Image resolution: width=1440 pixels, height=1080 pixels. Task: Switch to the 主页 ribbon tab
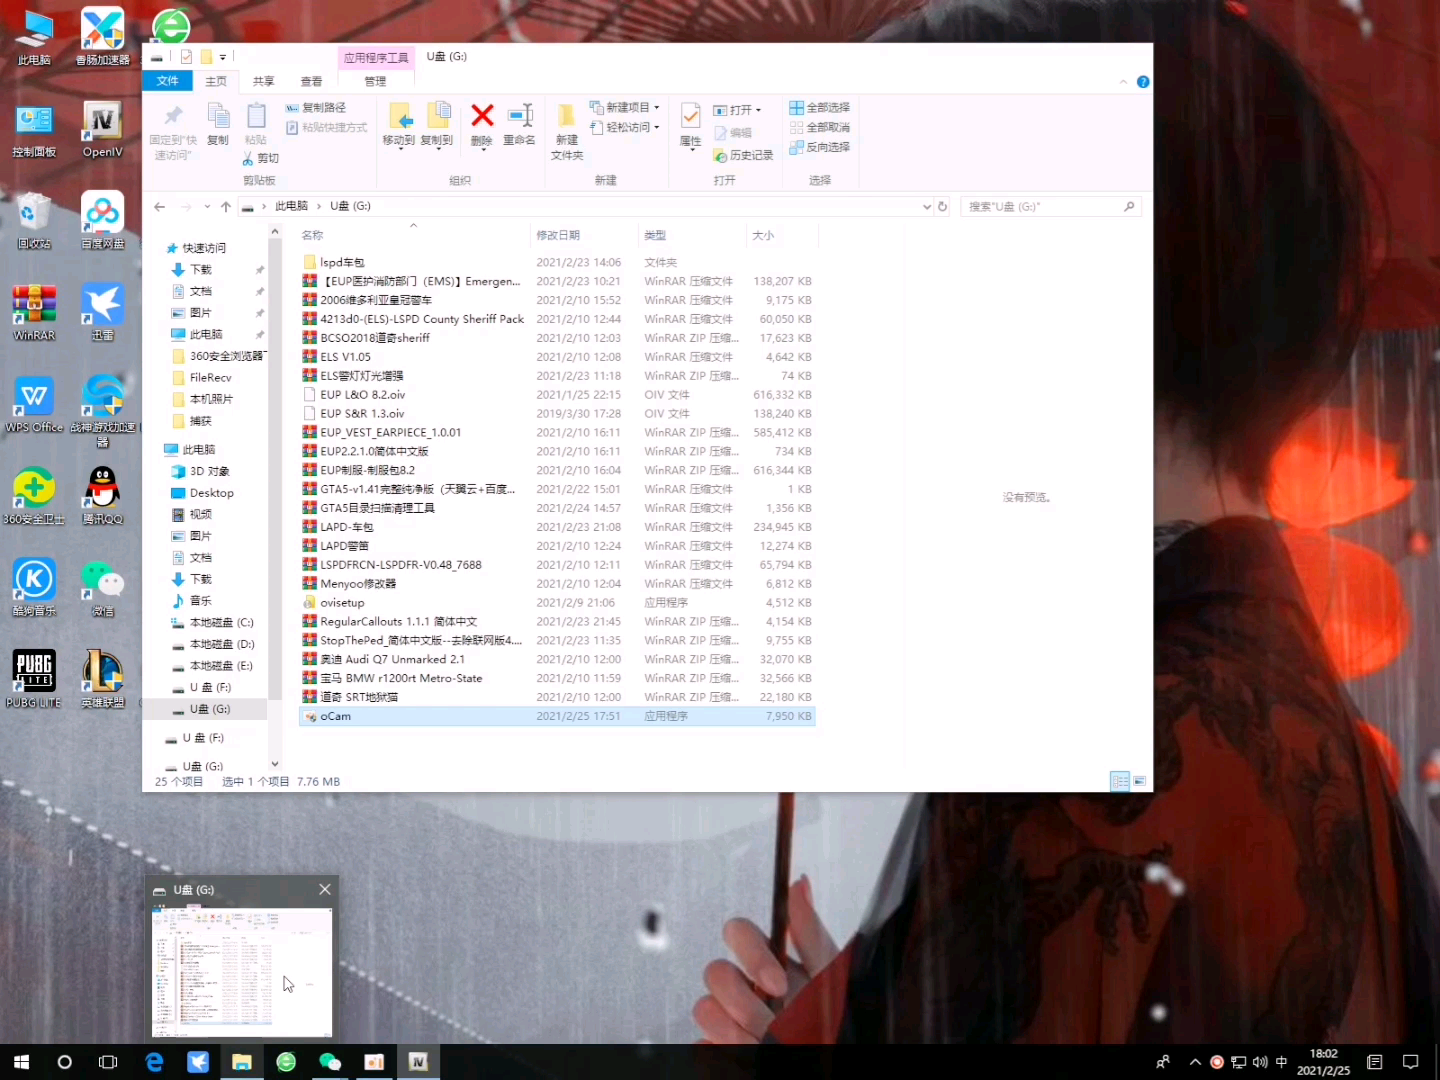click(216, 82)
